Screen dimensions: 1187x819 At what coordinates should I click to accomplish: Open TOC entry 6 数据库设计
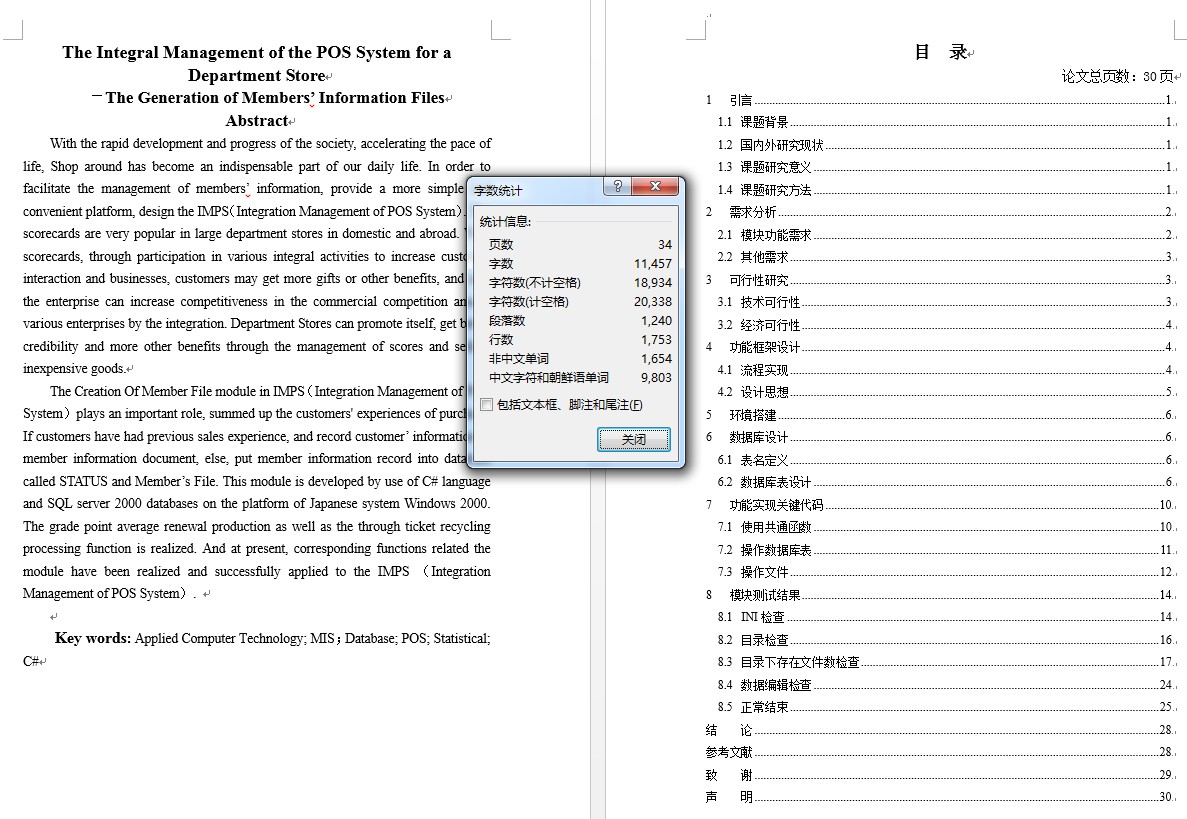tap(939, 438)
